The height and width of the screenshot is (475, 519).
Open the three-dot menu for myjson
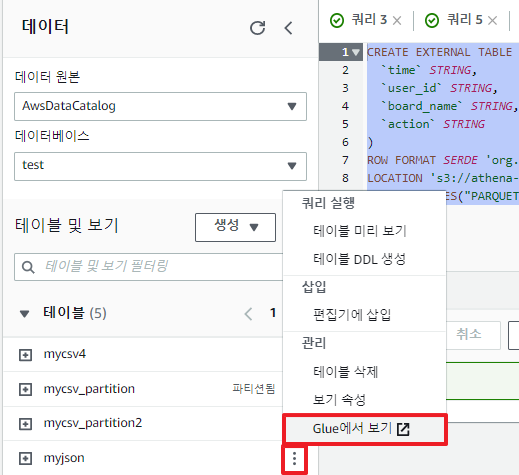click(294, 459)
